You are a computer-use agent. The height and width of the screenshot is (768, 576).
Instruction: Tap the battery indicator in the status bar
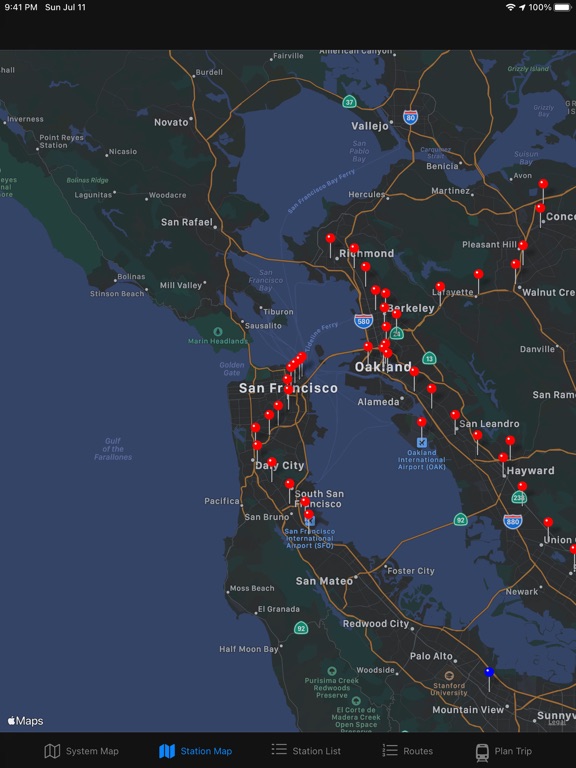563,7
